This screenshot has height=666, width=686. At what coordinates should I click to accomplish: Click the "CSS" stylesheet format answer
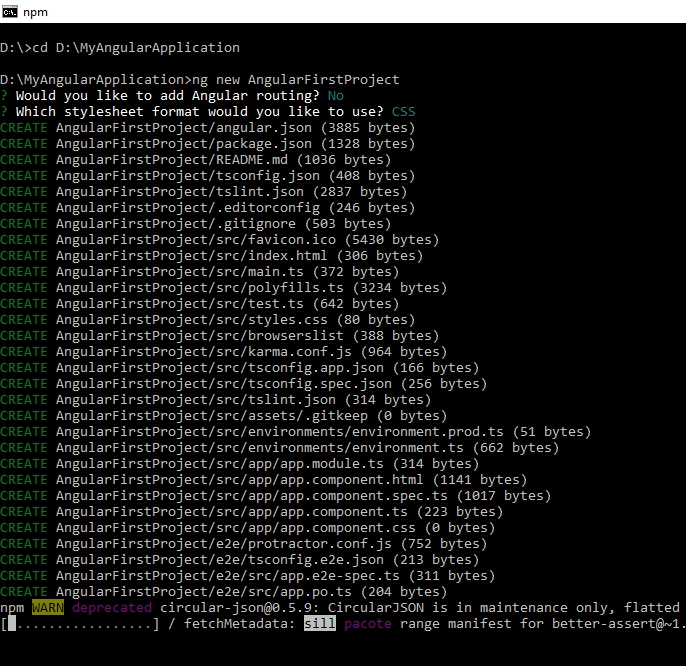[403, 112]
